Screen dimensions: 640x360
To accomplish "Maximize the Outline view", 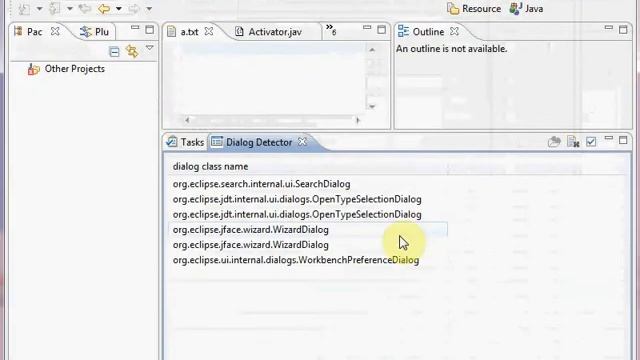I will coord(623,29).
